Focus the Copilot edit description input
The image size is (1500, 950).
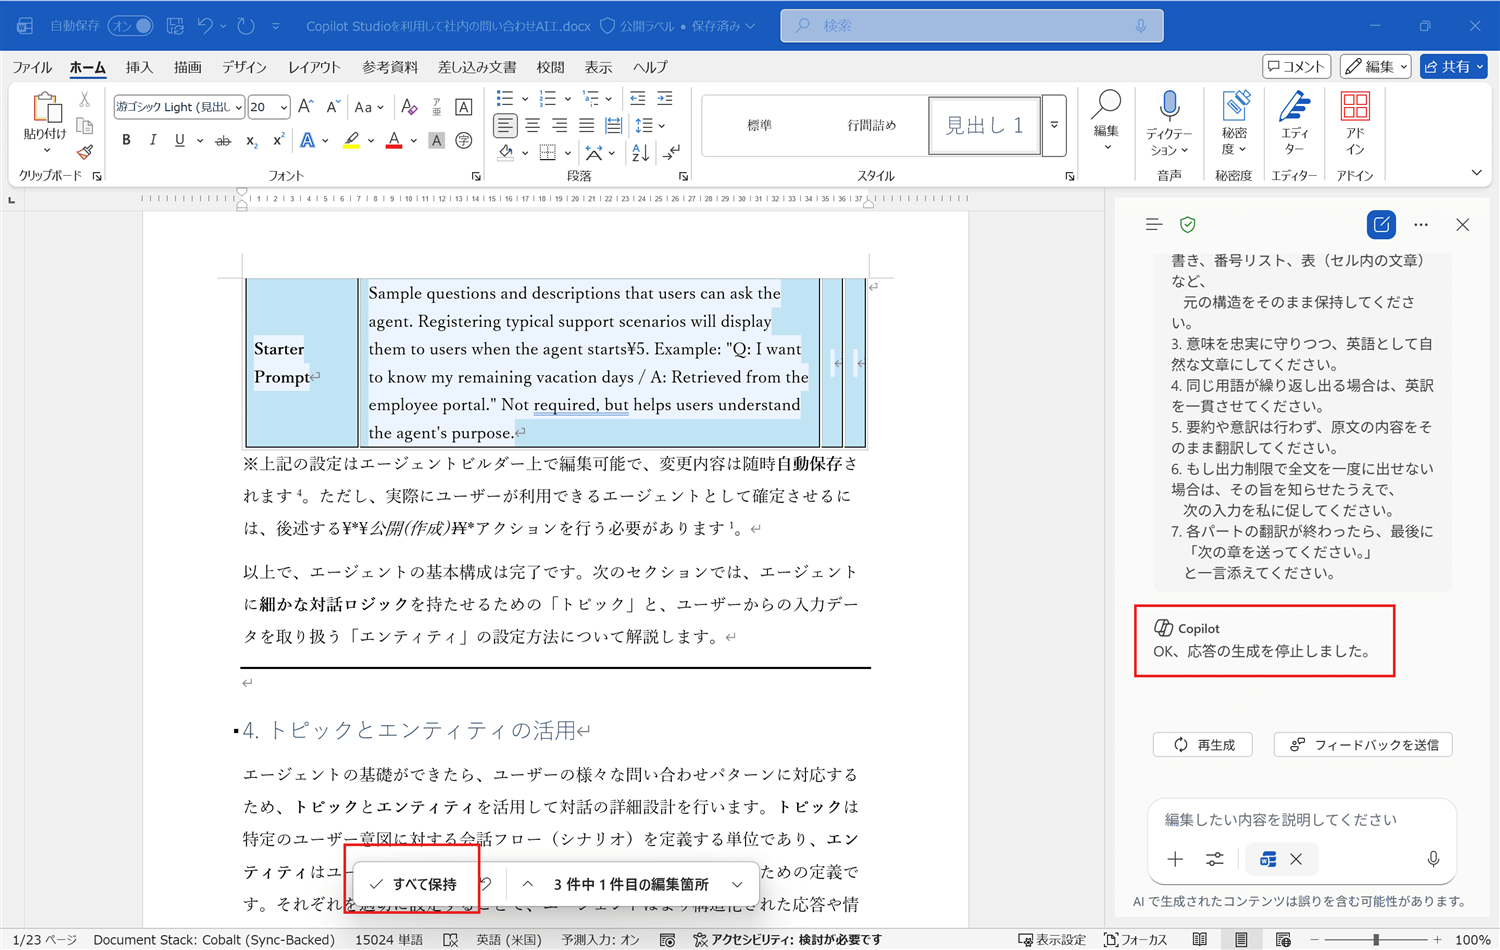point(1301,820)
